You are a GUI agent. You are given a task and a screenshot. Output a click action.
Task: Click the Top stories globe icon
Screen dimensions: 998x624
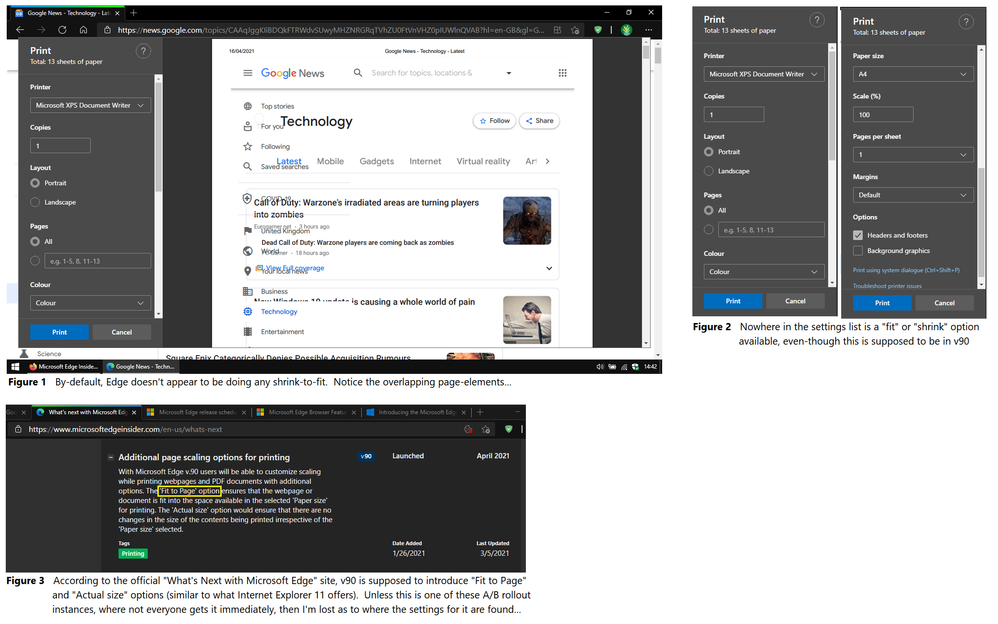(x=248, y=106)
